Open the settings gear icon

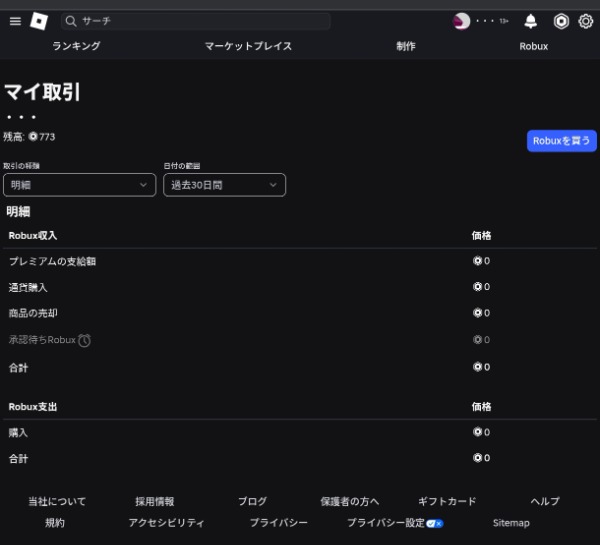(x=586, y=21)
